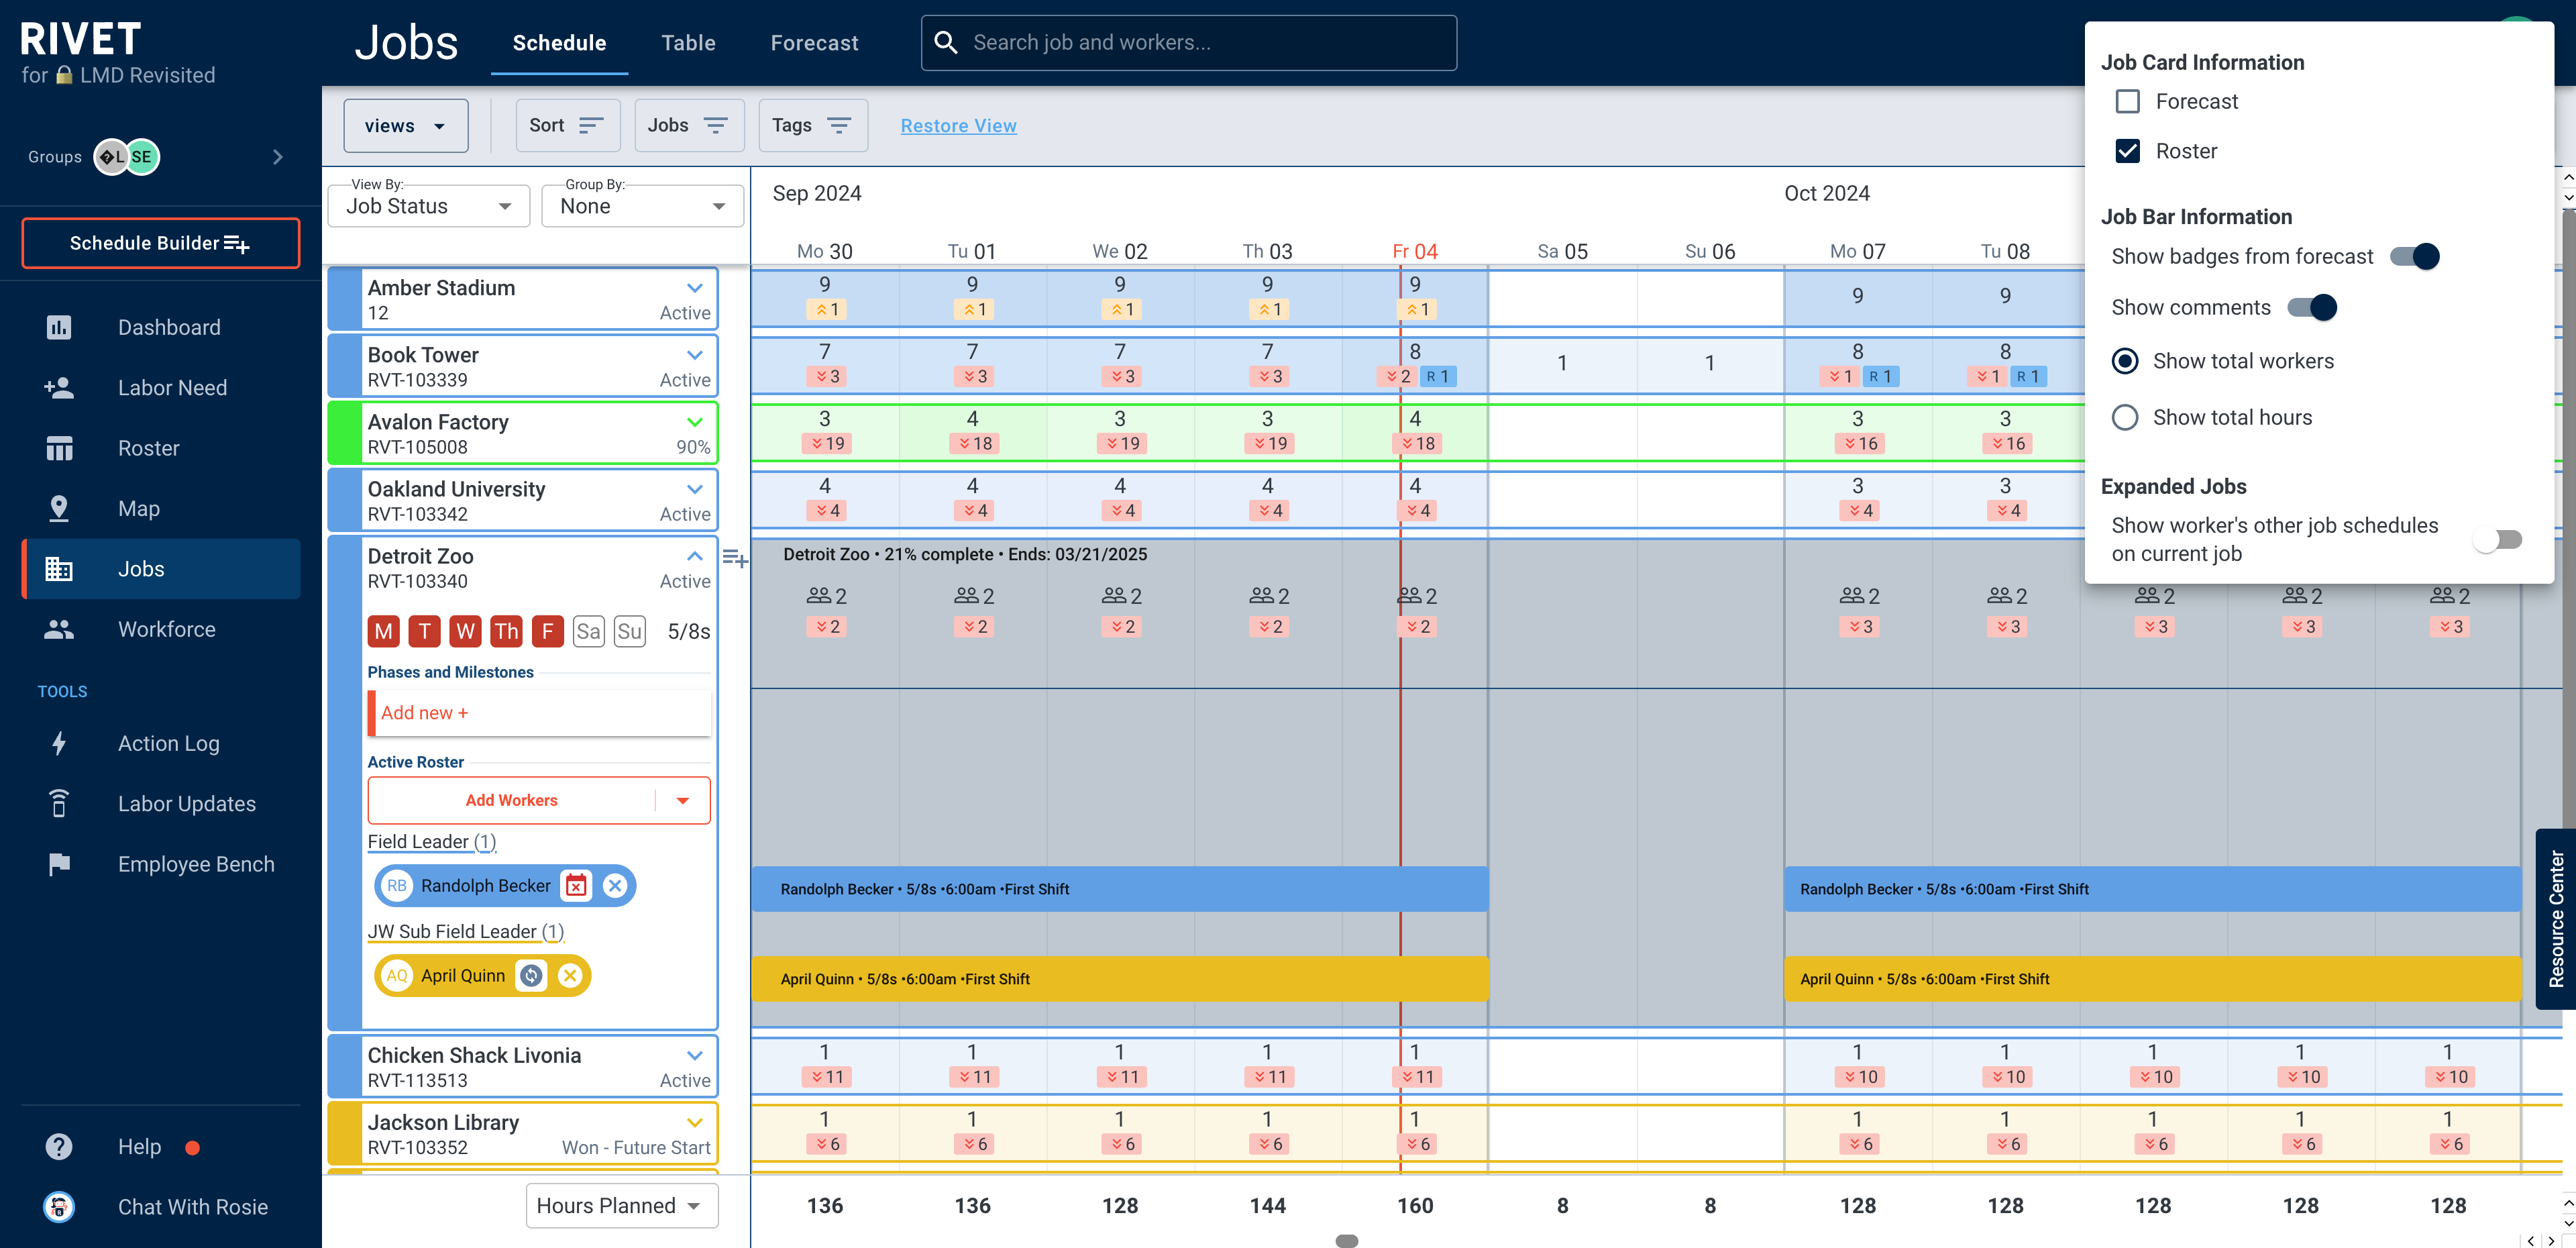Screen dimensions: 2576x1248
Task: Open the View By Job Status dropdown
Action: click(x=428, y=206)
